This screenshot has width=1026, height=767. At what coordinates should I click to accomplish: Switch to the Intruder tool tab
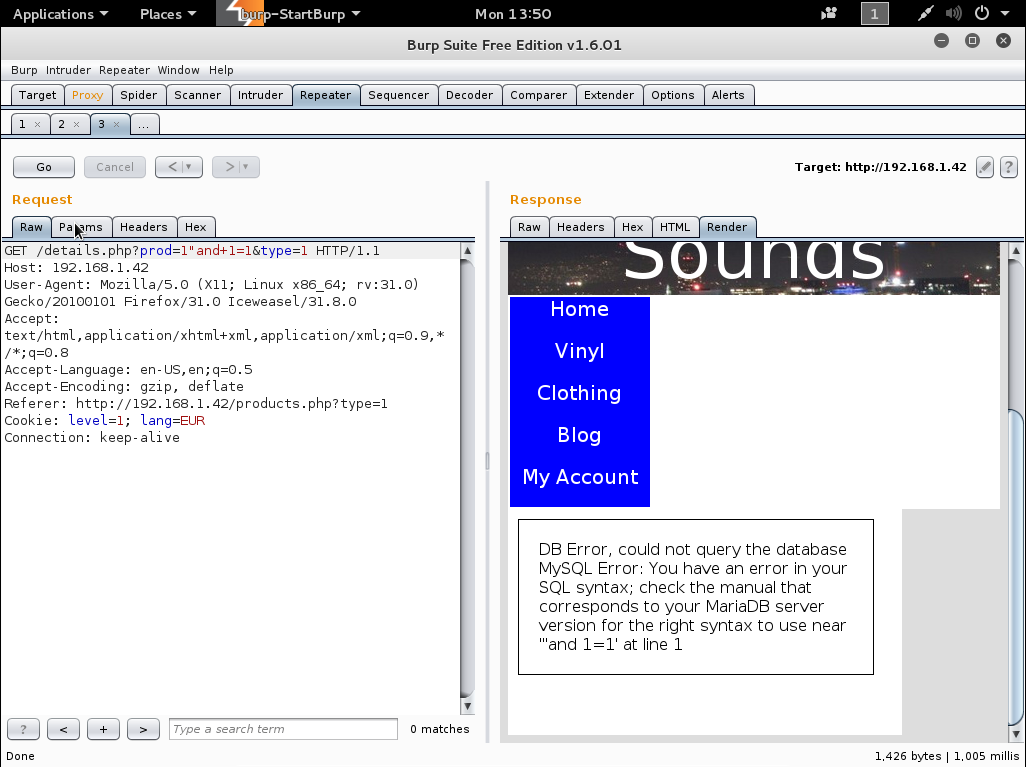click(260, 95)
